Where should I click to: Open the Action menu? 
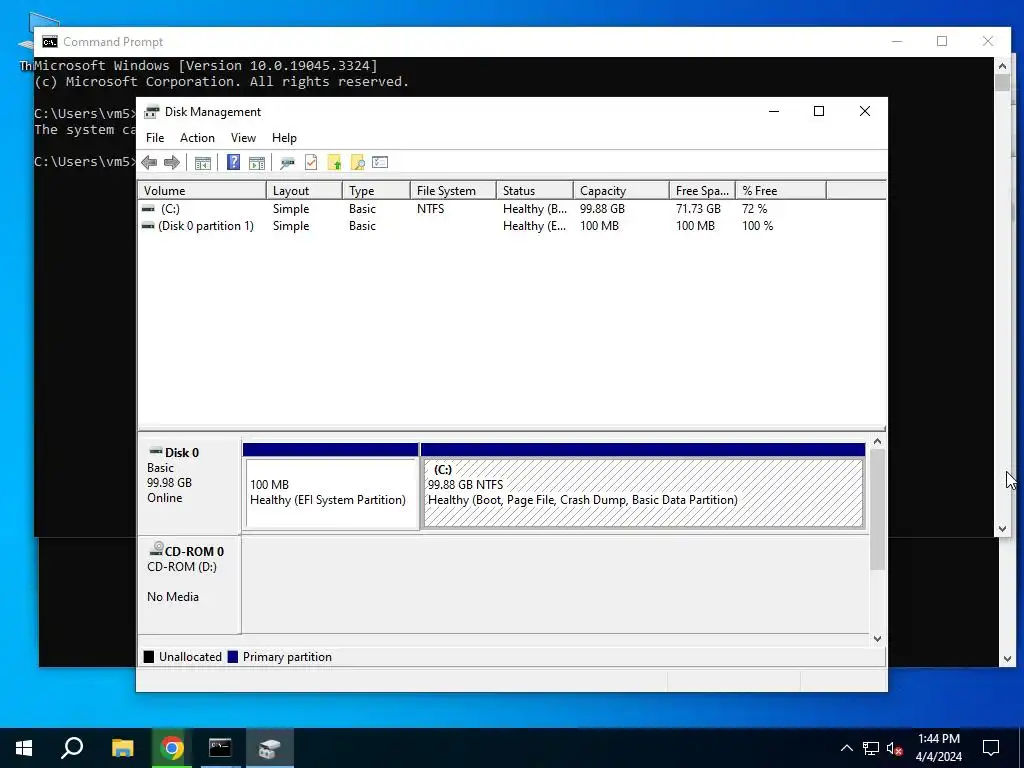197,138
